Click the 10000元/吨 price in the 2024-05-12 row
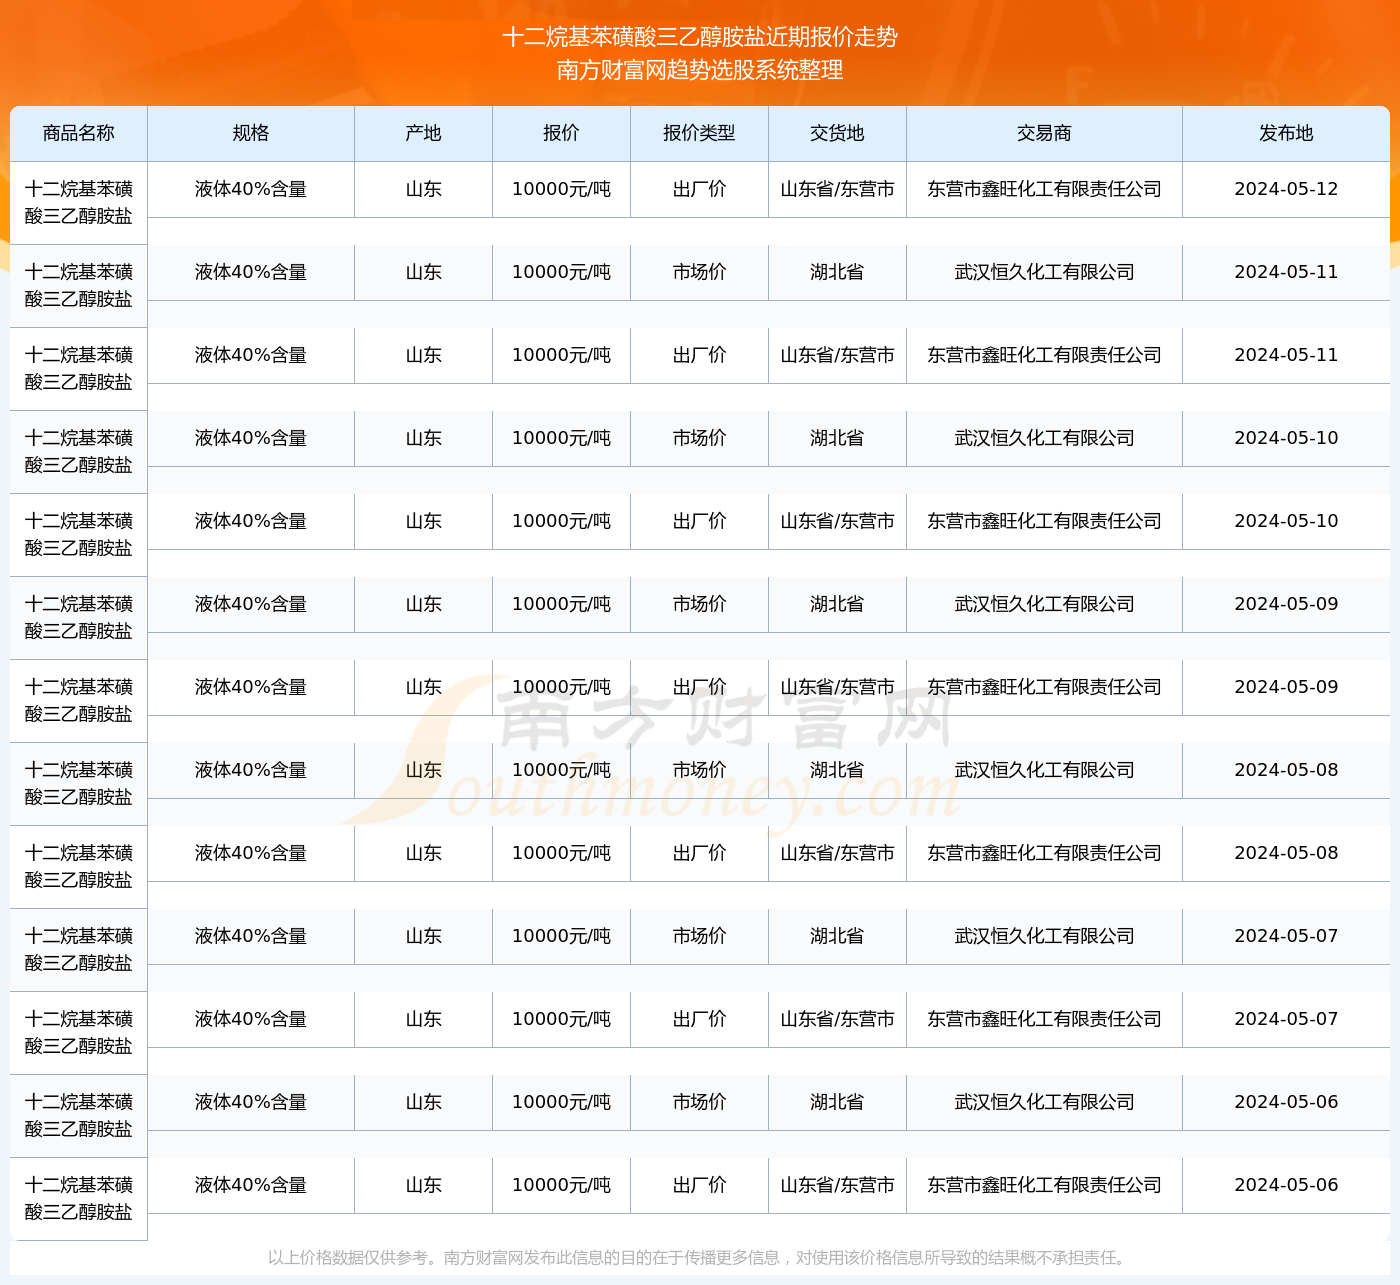The image size is (1400, 1285). point(562,189)
